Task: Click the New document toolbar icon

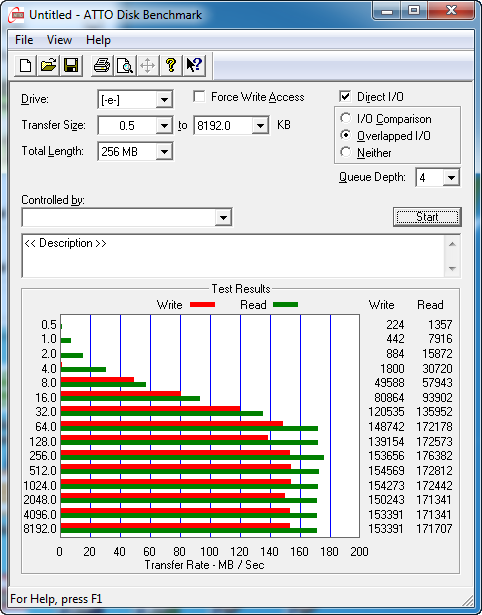Action: point(25,65)
